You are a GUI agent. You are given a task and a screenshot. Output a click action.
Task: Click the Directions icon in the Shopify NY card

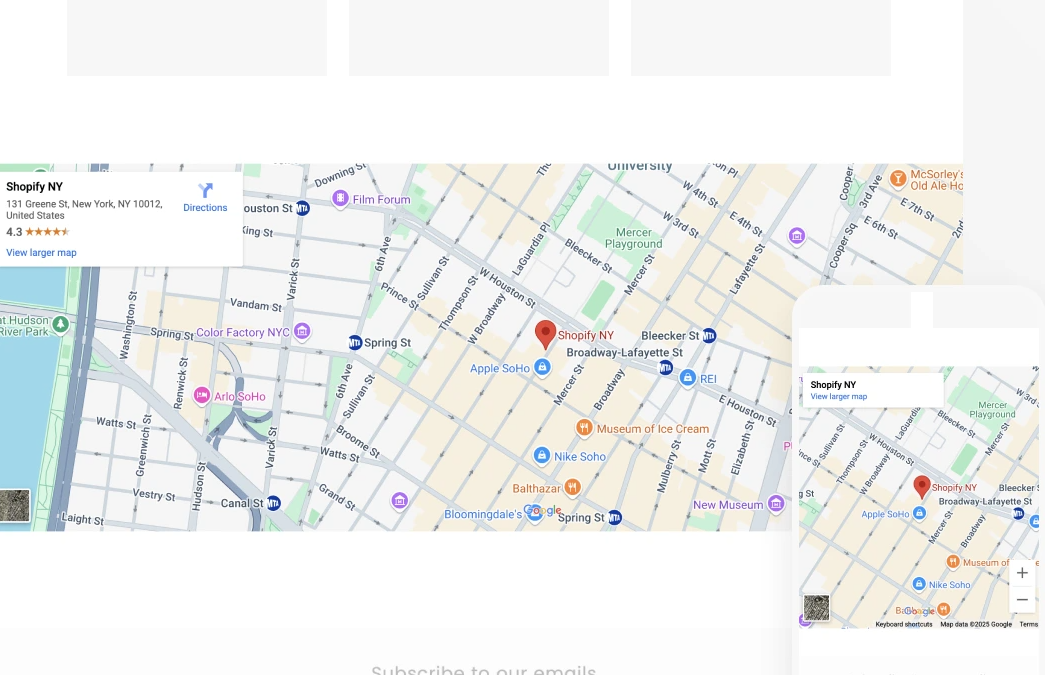205,191
